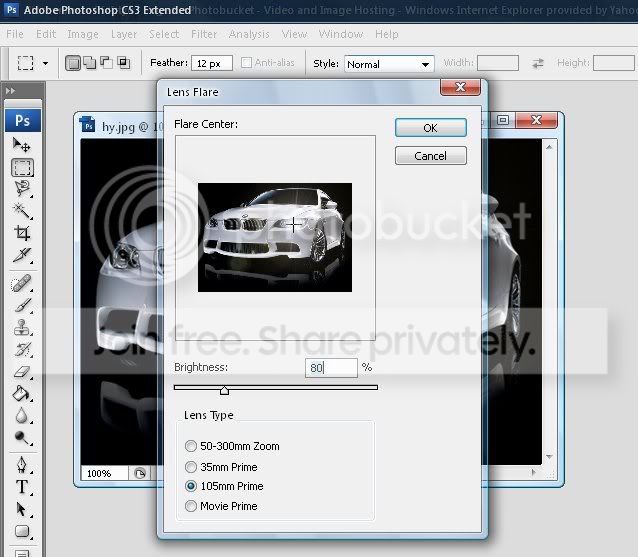The height and width of the screenshot is (557, 638).
Task: Click the 100% zoom field in hy.jpg window
Action: point(105,473)
